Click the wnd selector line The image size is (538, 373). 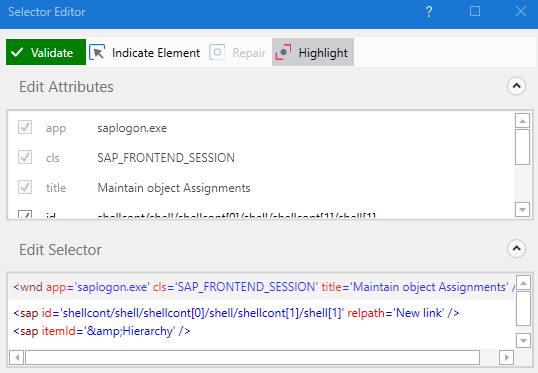[264, 287]
